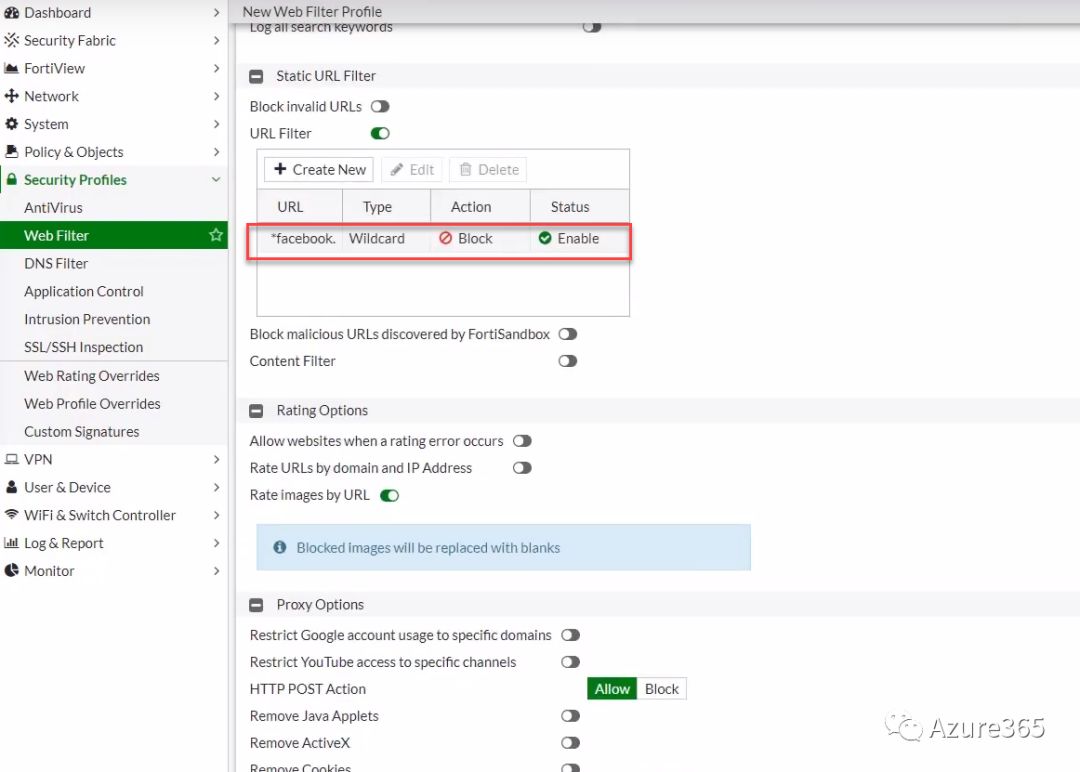Turn off the URL Filter toggle
Image resolution: width=1080 pixels, height=772 pixels.
pos(380,134)
